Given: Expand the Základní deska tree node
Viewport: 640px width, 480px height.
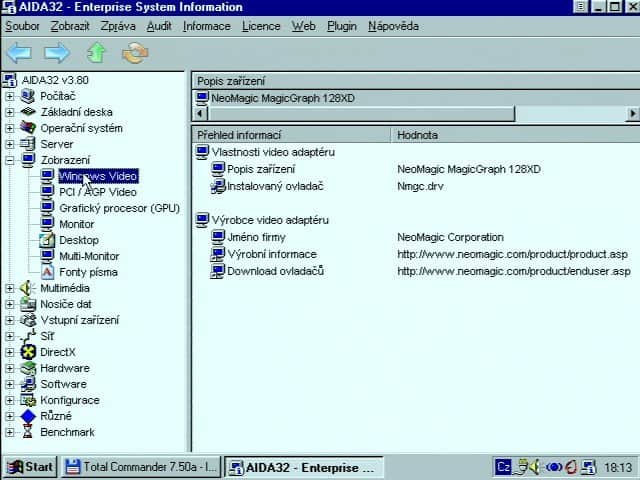Looking at the screenshot, I should click(9, 112).
